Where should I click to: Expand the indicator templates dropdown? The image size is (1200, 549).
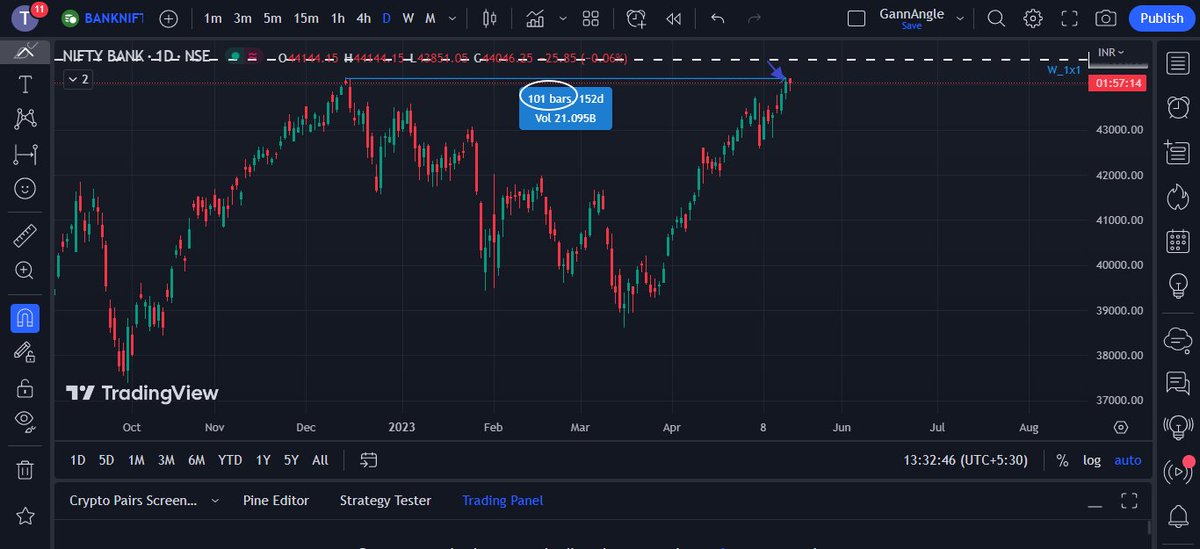pyautogui.click(x=563, y=18)
